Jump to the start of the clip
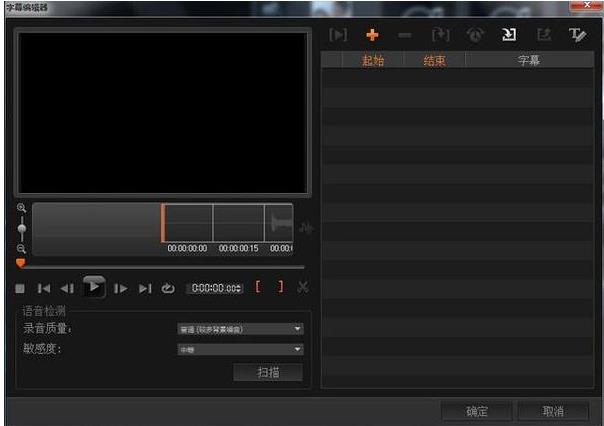This screenshot has width=604, height=426. point(44,288)
